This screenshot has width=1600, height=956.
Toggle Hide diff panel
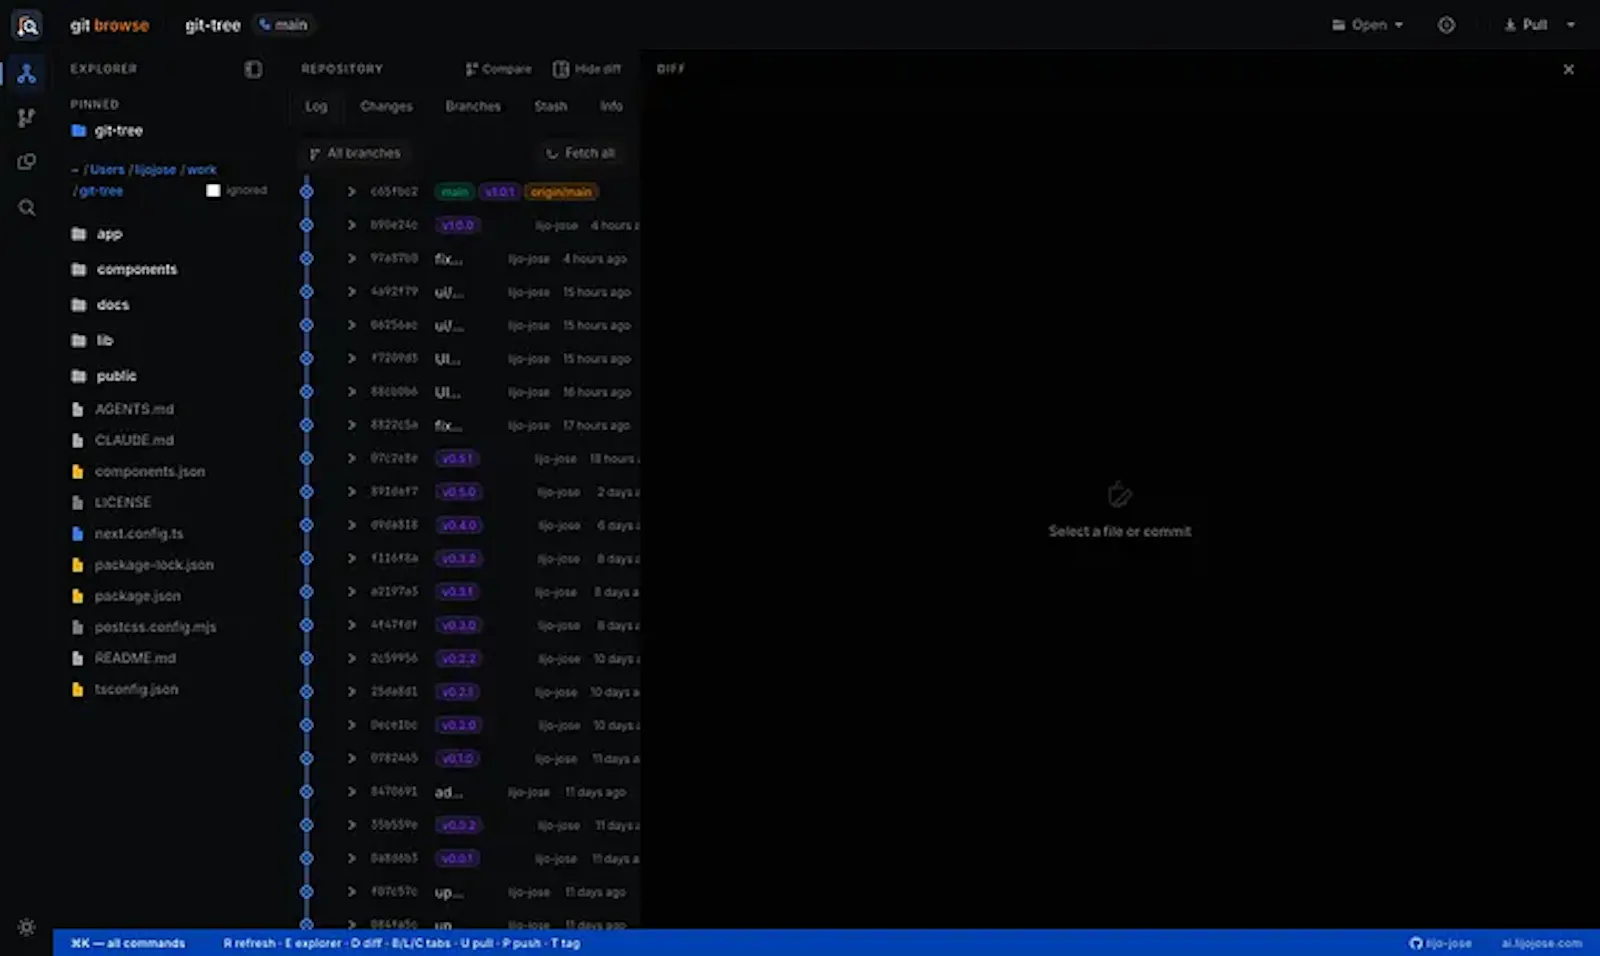(587, 69)
